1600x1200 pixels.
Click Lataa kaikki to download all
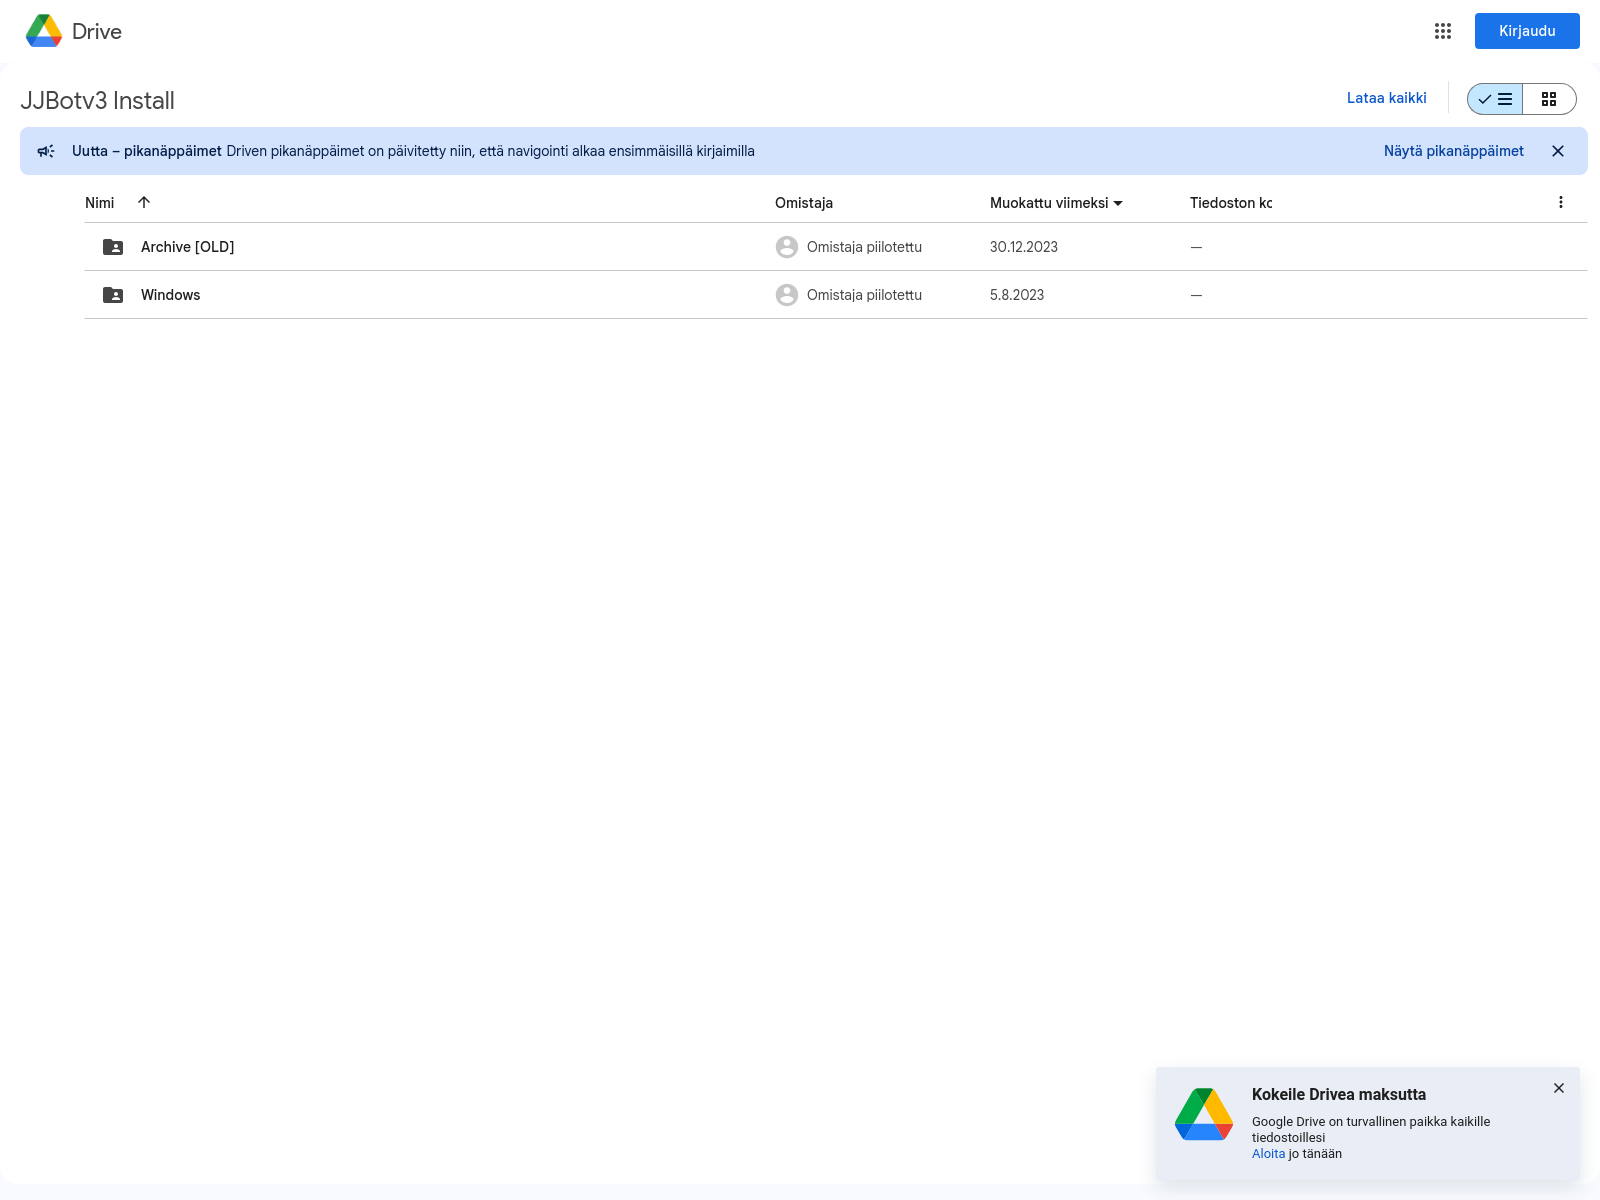1386,98
